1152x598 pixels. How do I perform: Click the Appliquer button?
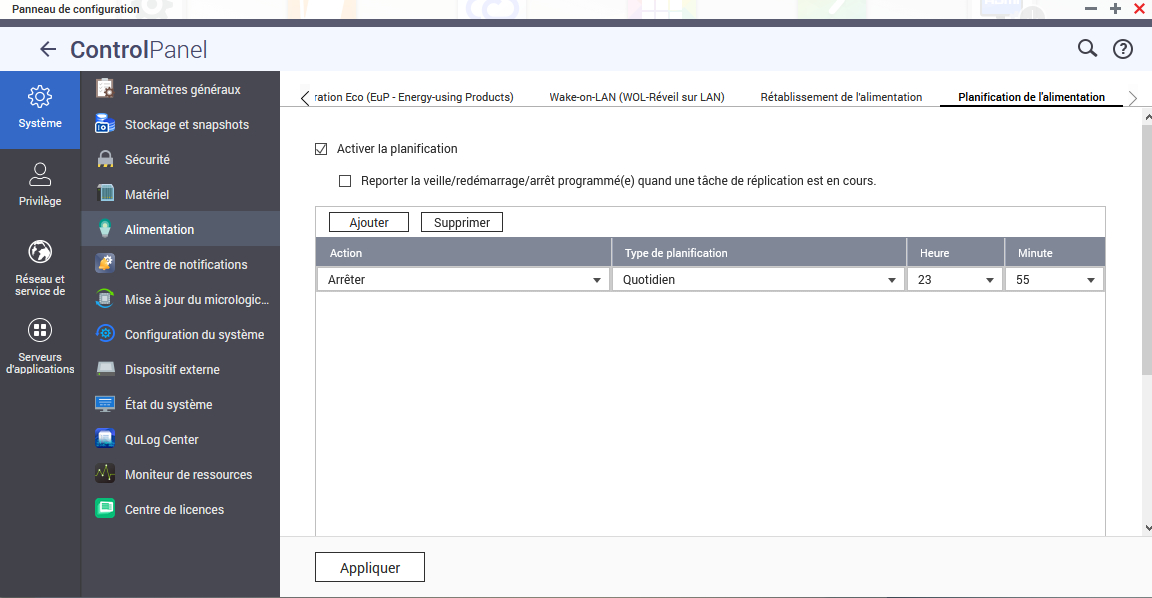tap(370, 567)
